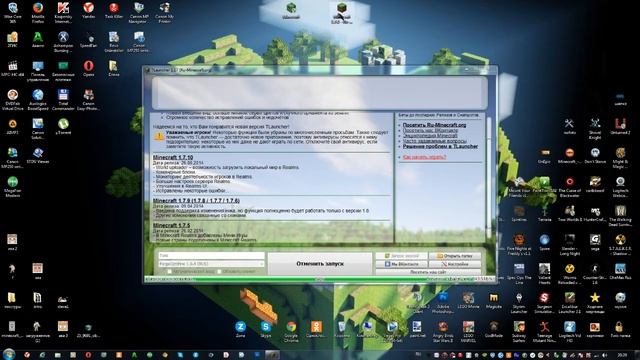This screenshot has height=360, width=640.
Task: Open the Five Nights at Freddy's desktop icon
Action: tap(519, 244)
